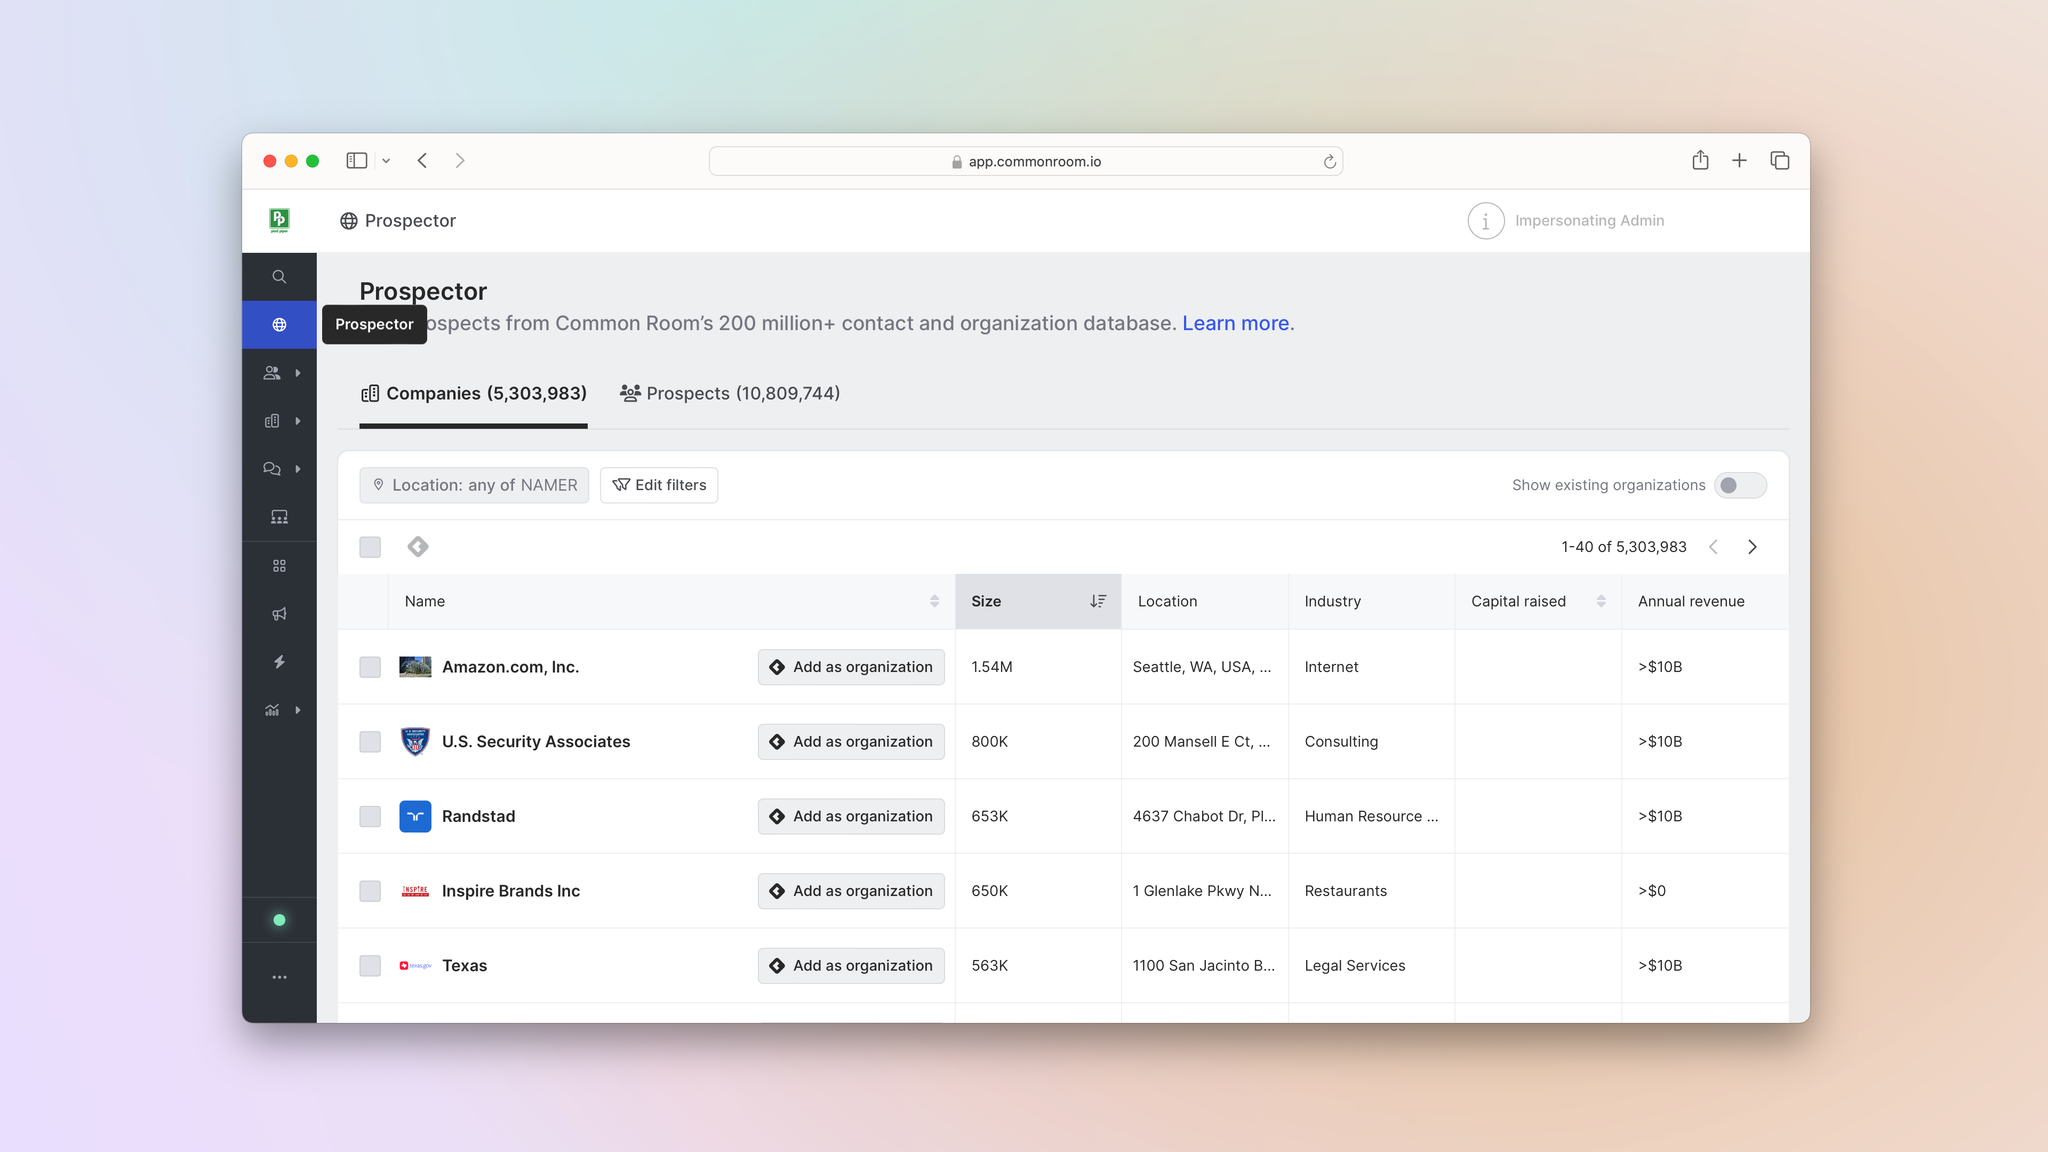Viewport: 2048px width, 1152px height.
Task: Click the Location: any of NAMER filter
Action: 474,485
